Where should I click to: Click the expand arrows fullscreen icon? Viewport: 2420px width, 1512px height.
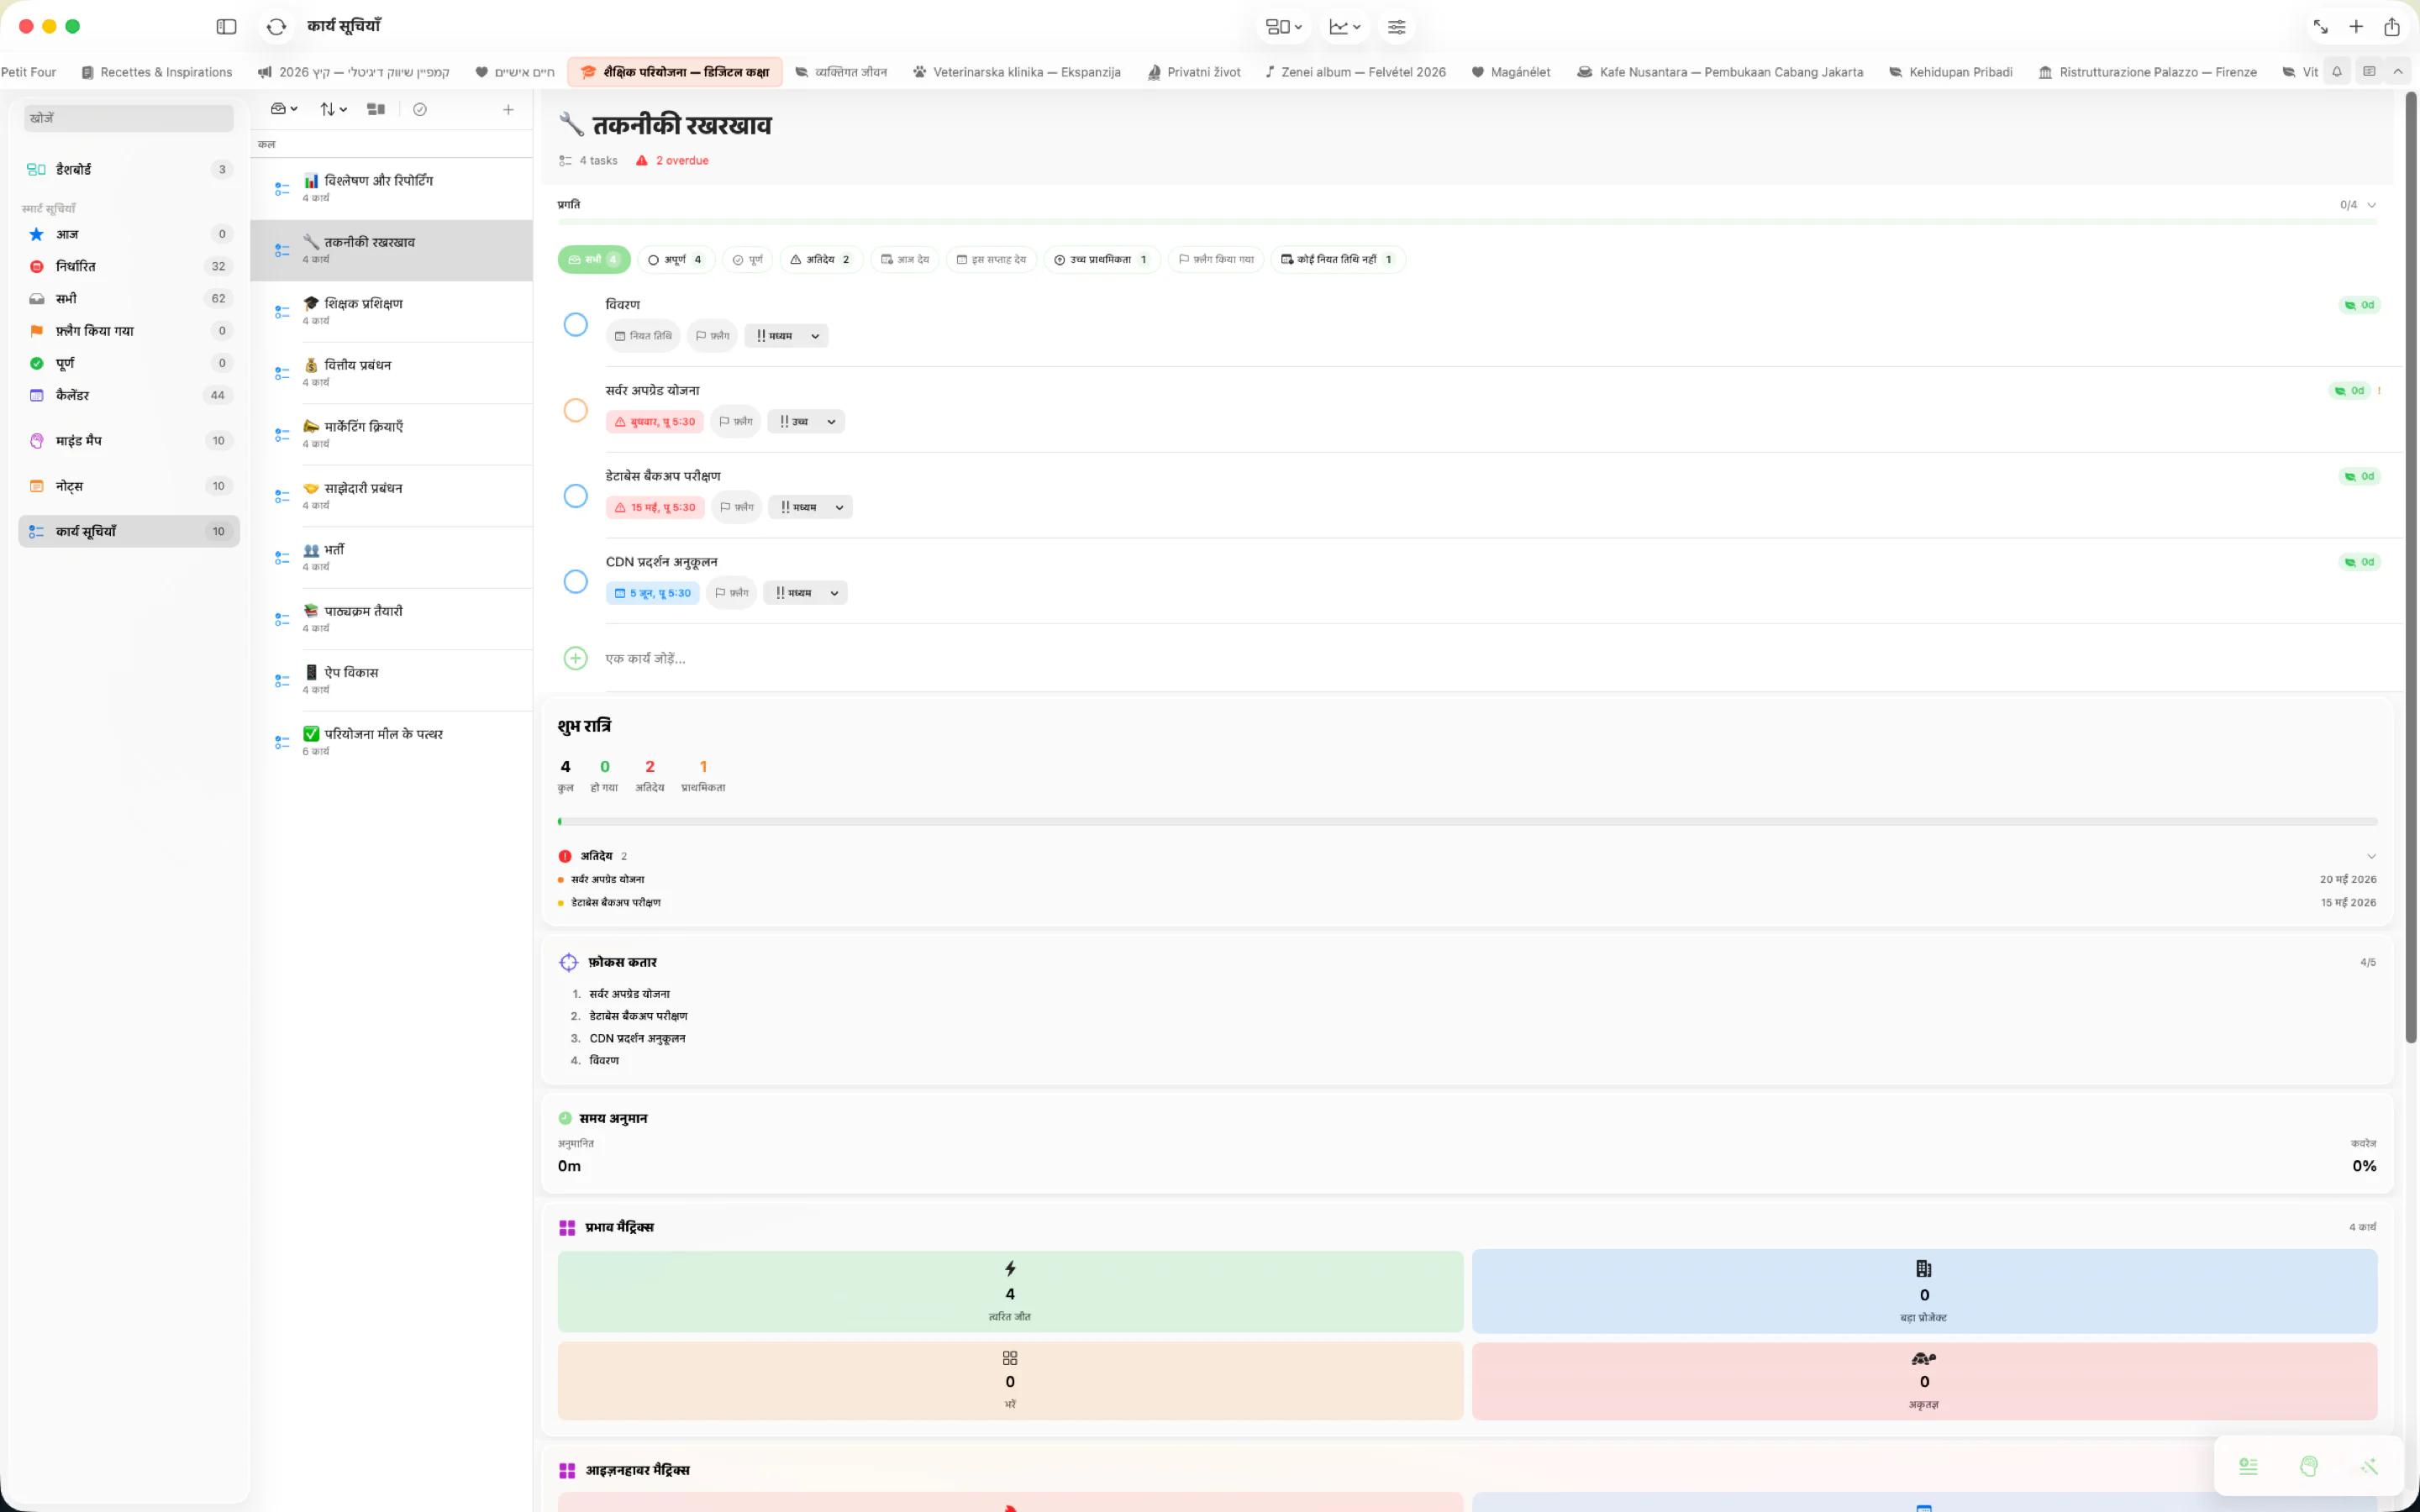(2320, 27)
